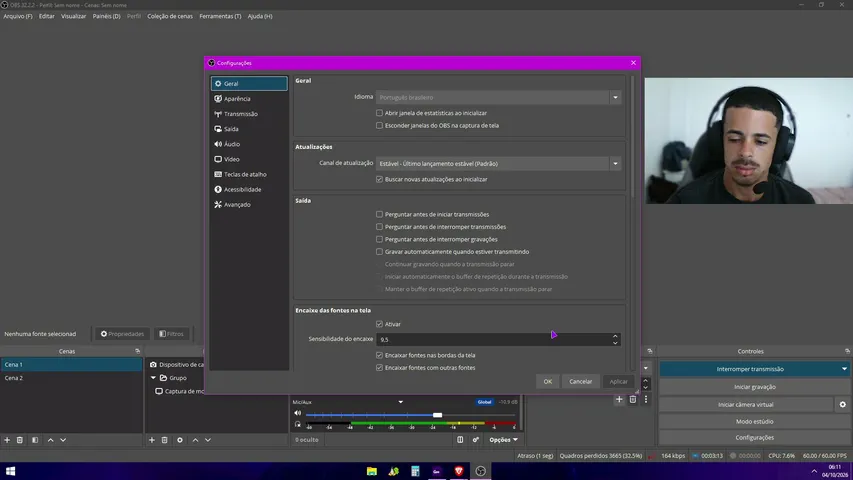Close the Configurações dialog with X
The width and height of the screenshot is (853, 480).
(633, 63)
